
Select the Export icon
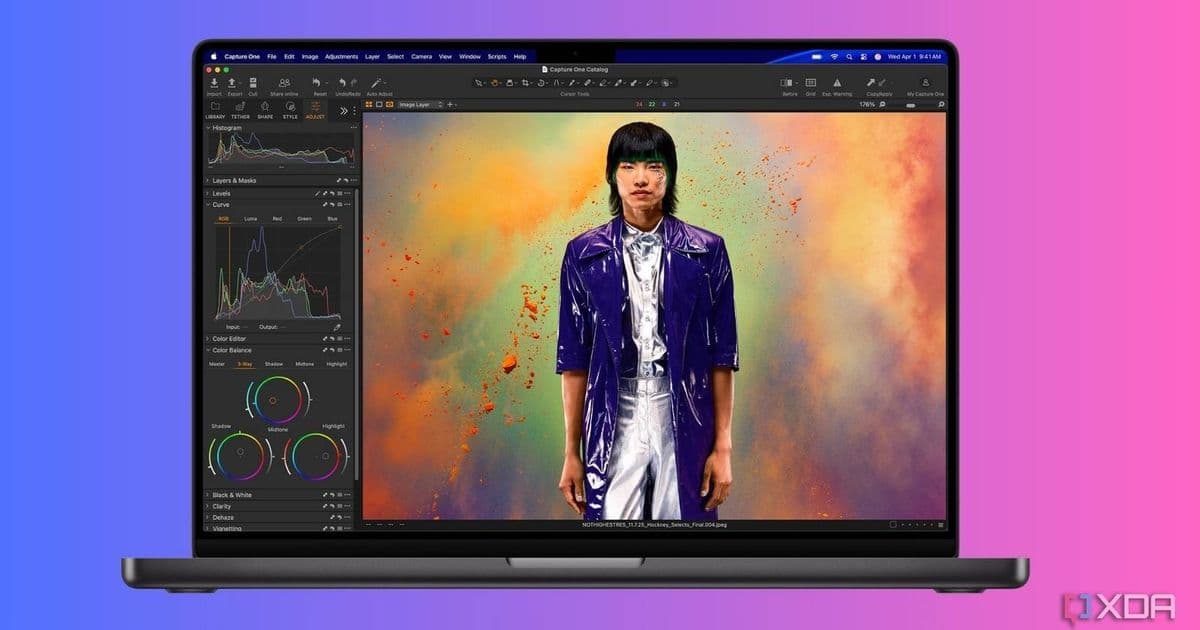pyautogui.click(x=232, y=82)
